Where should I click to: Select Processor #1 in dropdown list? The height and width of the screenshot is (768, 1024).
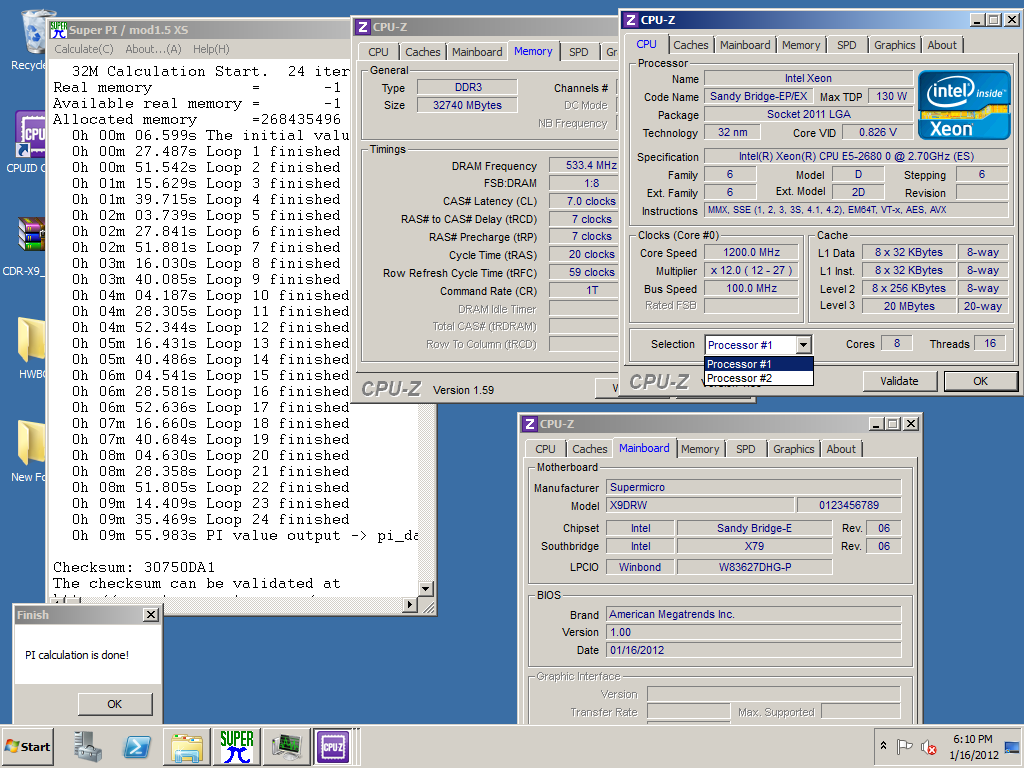pos(759,364)
